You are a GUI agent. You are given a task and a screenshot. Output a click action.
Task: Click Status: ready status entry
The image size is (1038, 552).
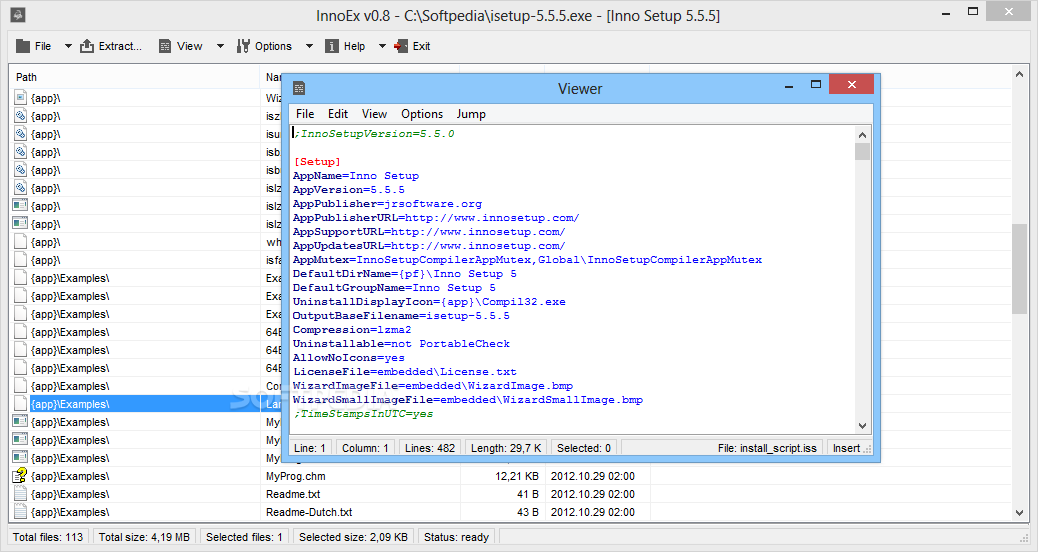pos(456,537)
